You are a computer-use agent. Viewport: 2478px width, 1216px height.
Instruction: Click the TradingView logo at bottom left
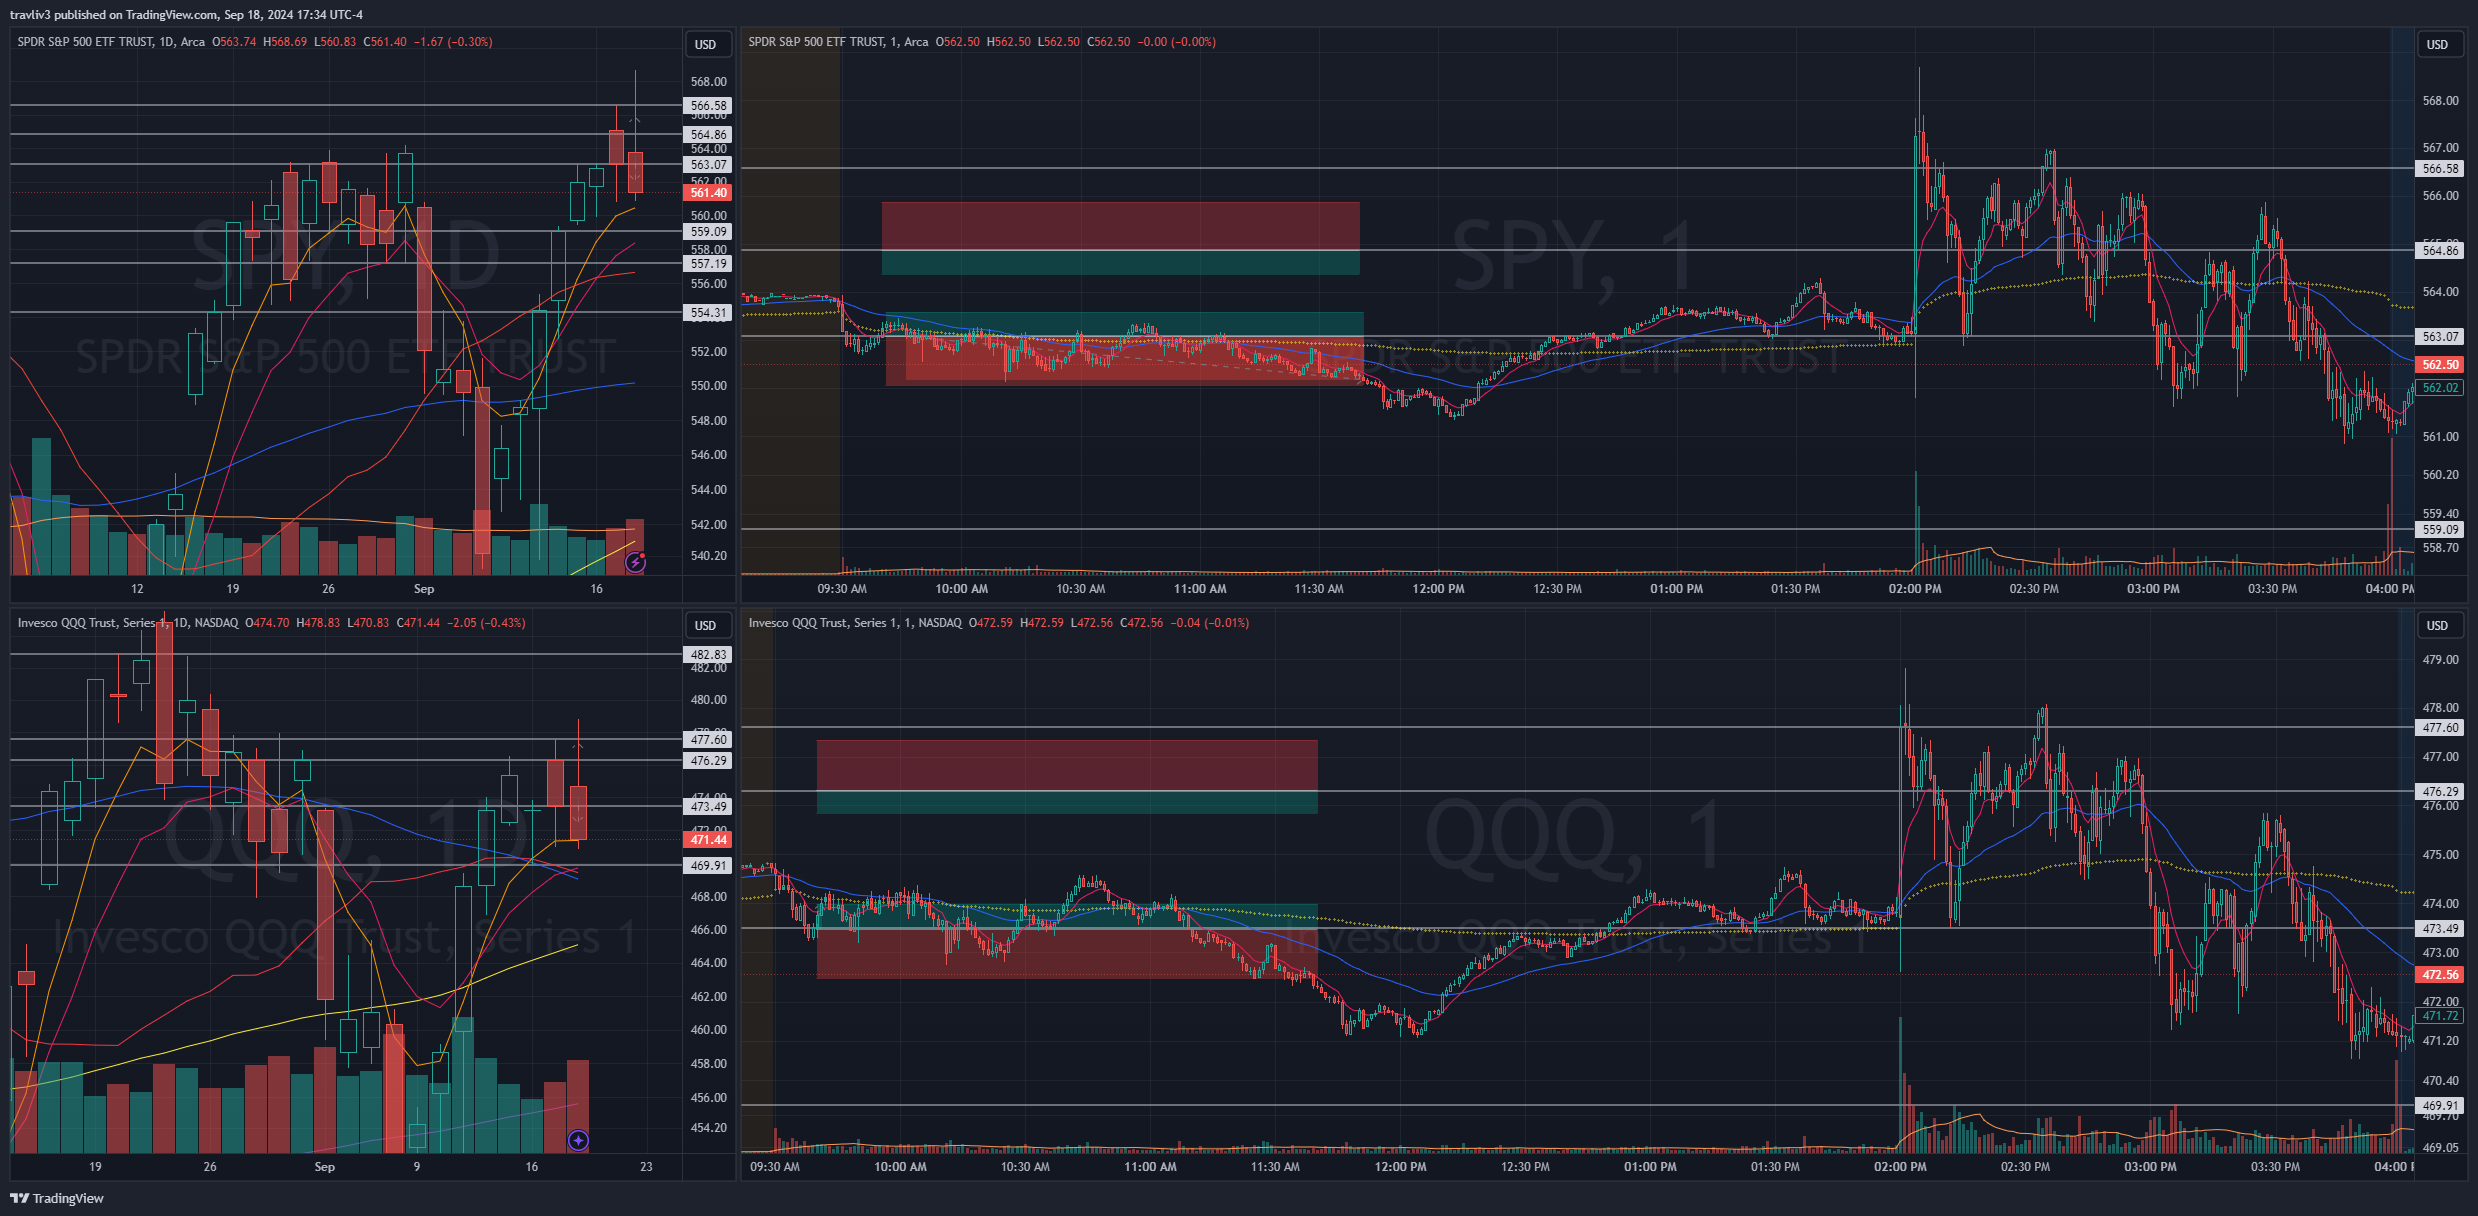[x=57, y=1198]
